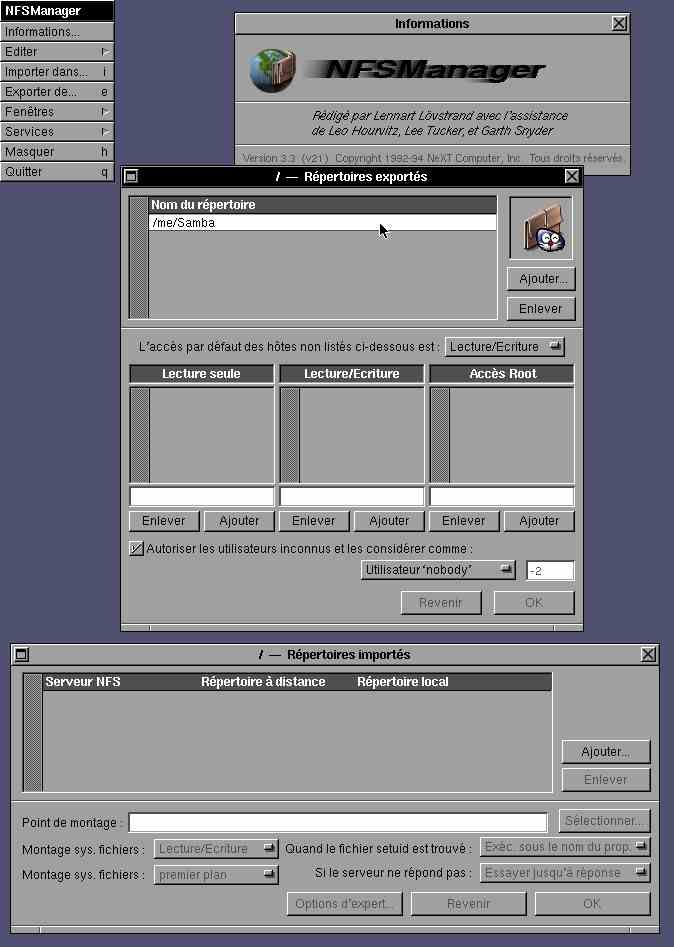Close the Répertoires exportés window
The width and height of the screenshot is (674, 947).
pos(572,176)
